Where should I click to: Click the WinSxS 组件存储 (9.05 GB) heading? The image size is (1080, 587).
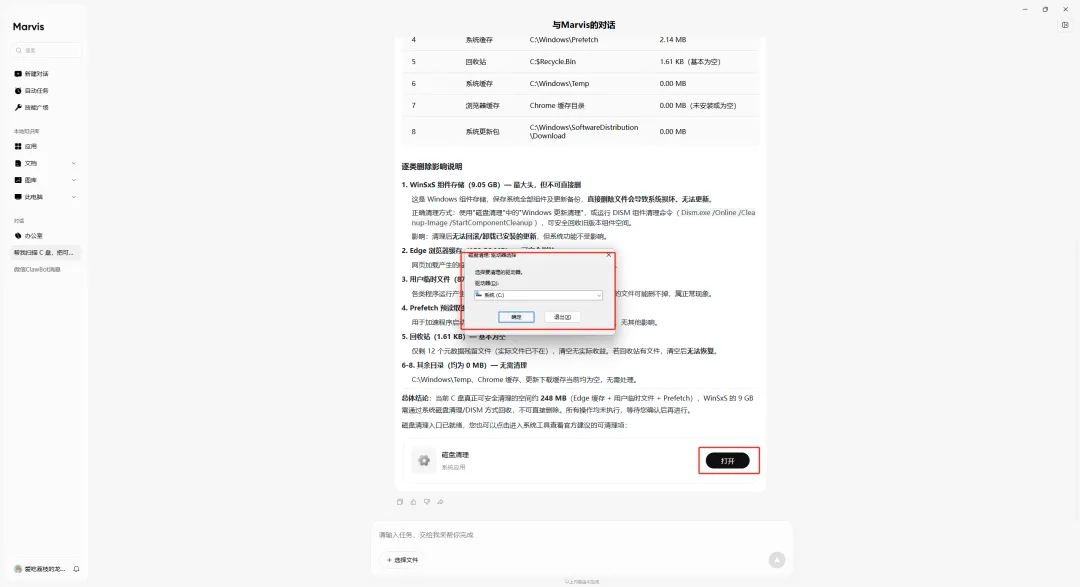[x=491, y=185]
